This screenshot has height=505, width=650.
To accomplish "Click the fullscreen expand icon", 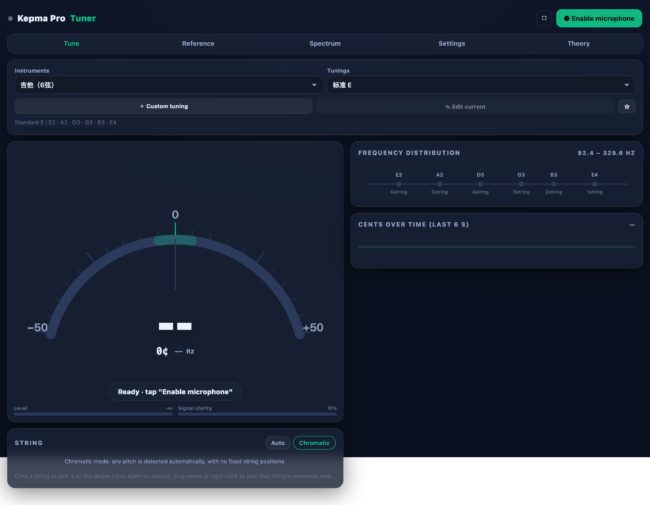I will 544,18.
